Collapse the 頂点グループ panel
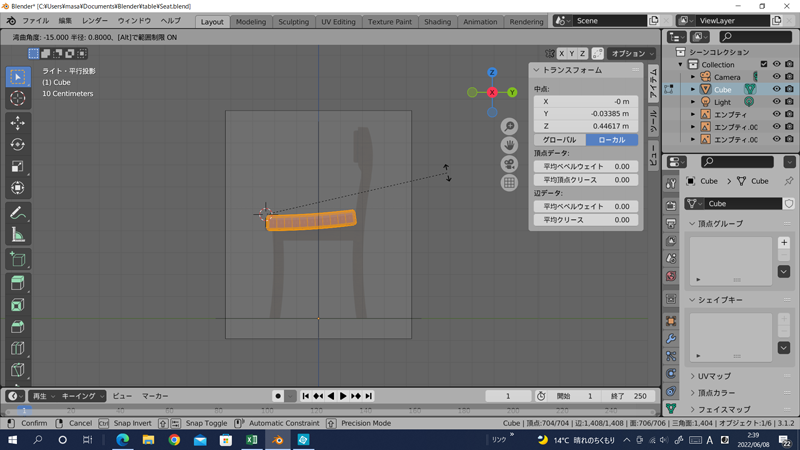 [x=692, y=223]
